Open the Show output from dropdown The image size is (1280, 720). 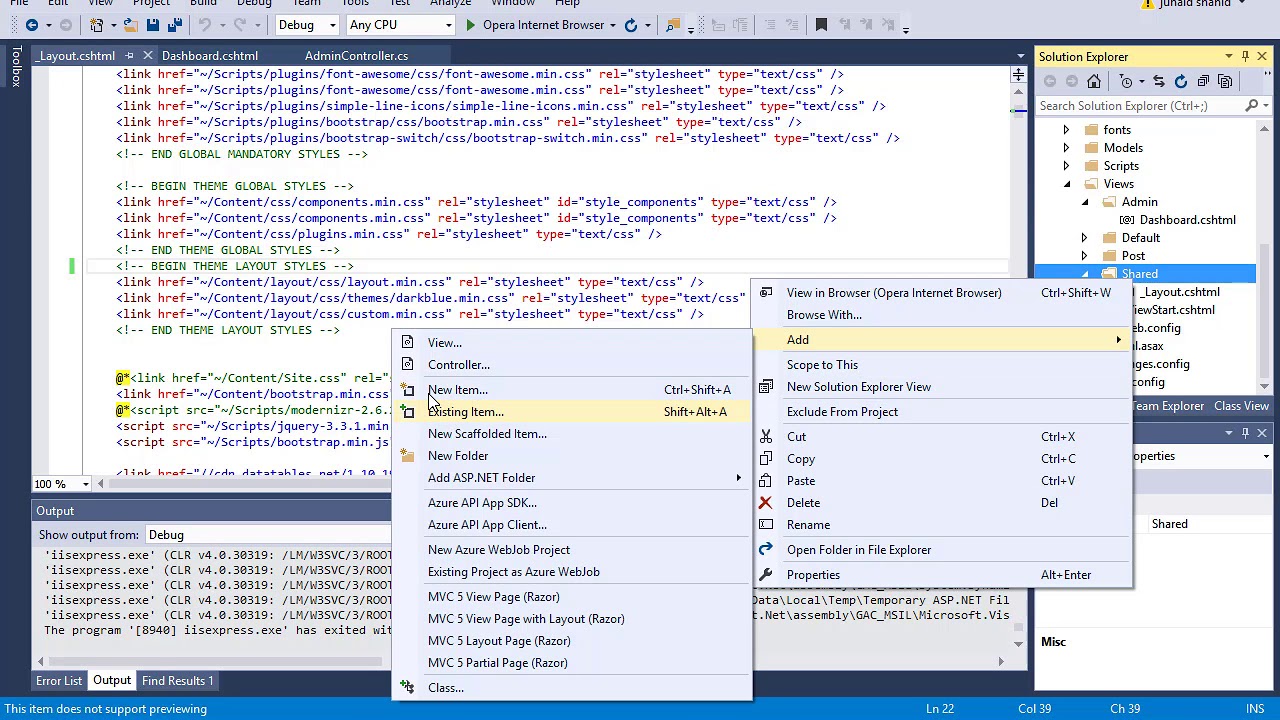[268, 535]
